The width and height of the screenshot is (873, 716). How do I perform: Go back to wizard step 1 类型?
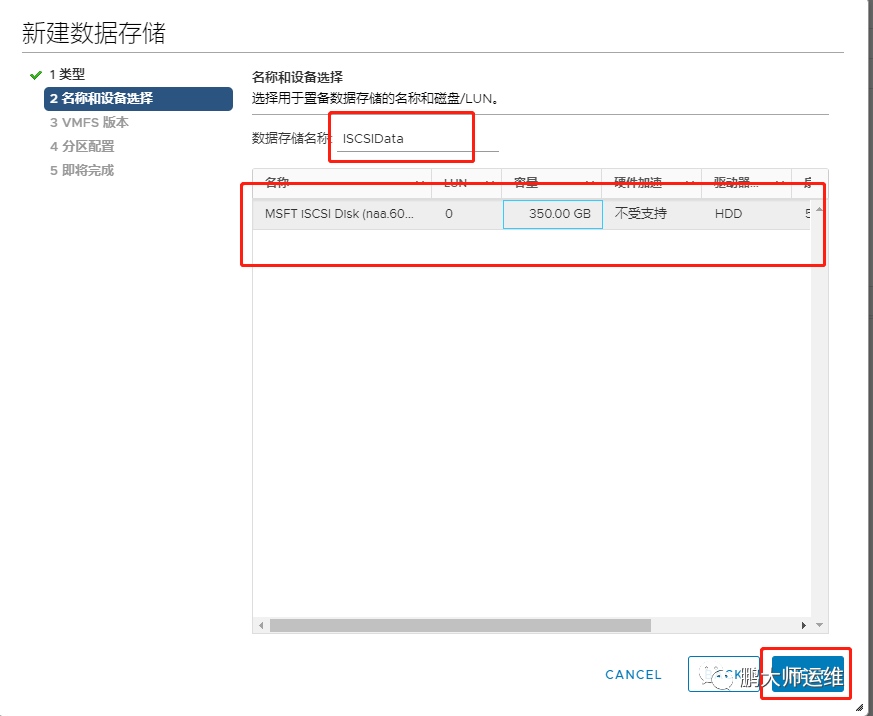[67, 74]
